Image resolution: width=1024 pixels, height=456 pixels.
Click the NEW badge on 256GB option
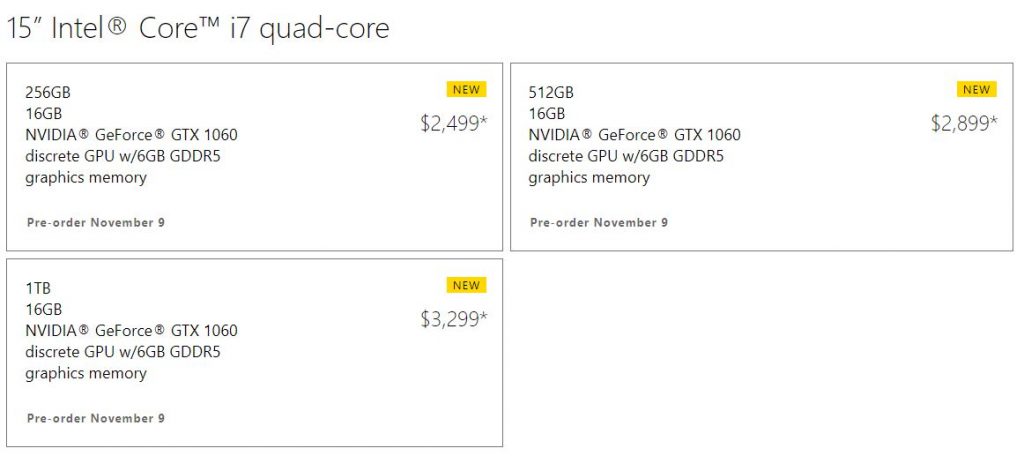coord(467,89)
